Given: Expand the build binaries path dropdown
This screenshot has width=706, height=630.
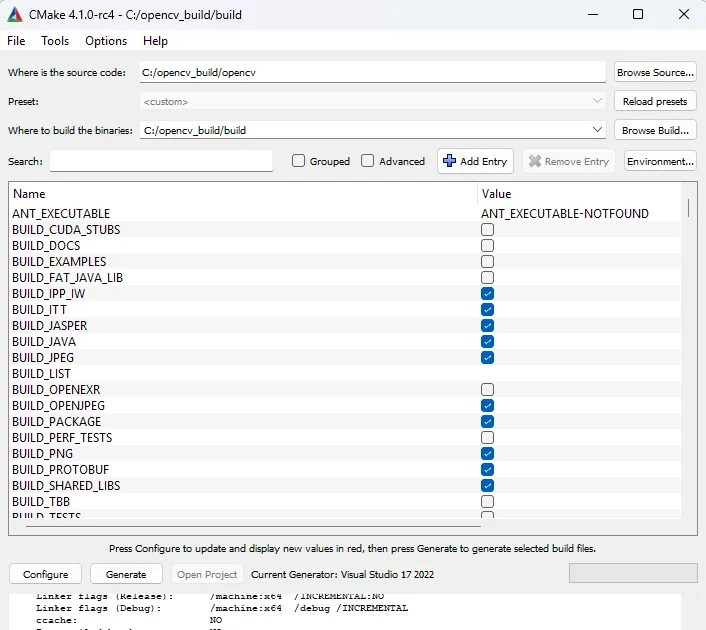Looking at the screenshot, I should (597, 130).
